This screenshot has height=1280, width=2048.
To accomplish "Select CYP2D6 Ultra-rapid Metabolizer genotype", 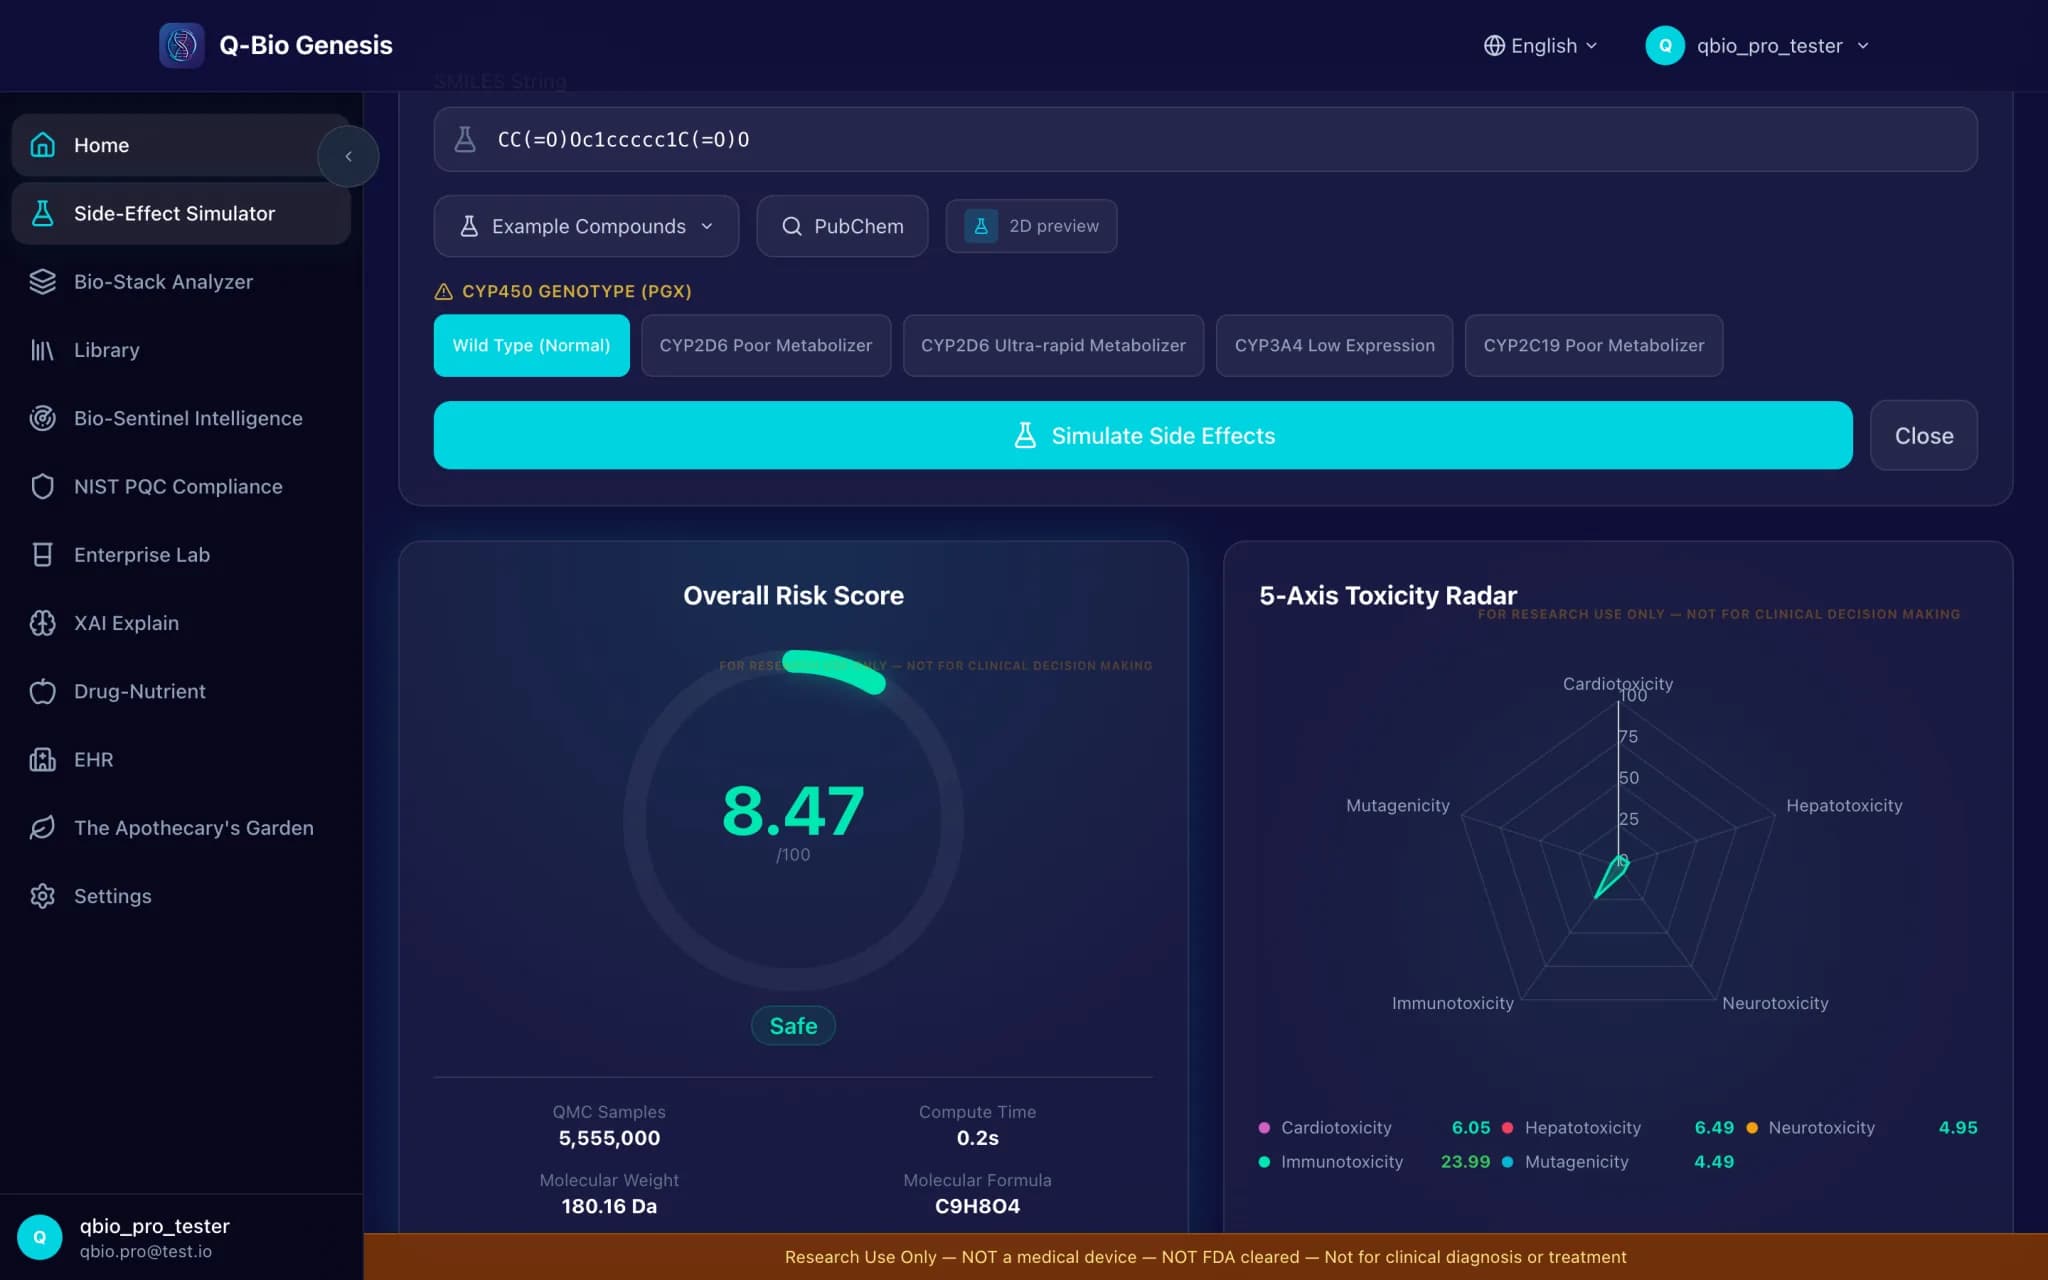I will pos(1053,345).
